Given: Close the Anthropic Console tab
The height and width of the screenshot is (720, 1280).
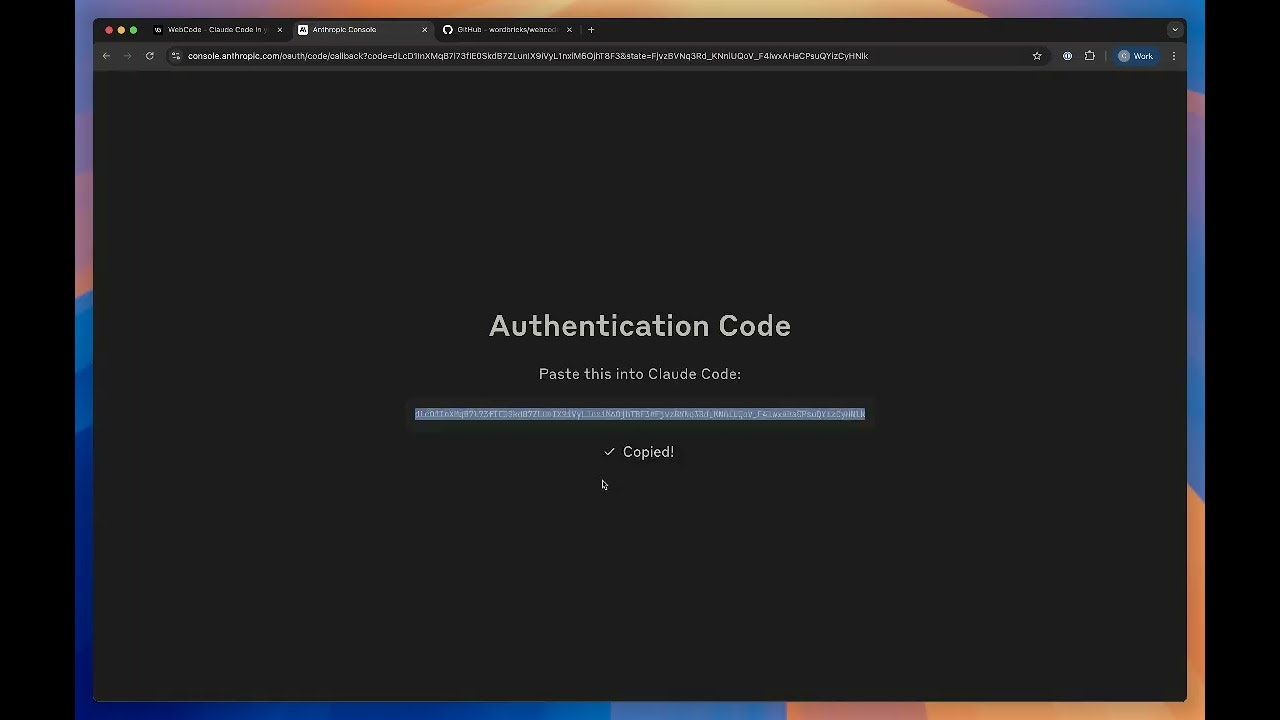Looking at the screenshot, I should tap(424, 30).
